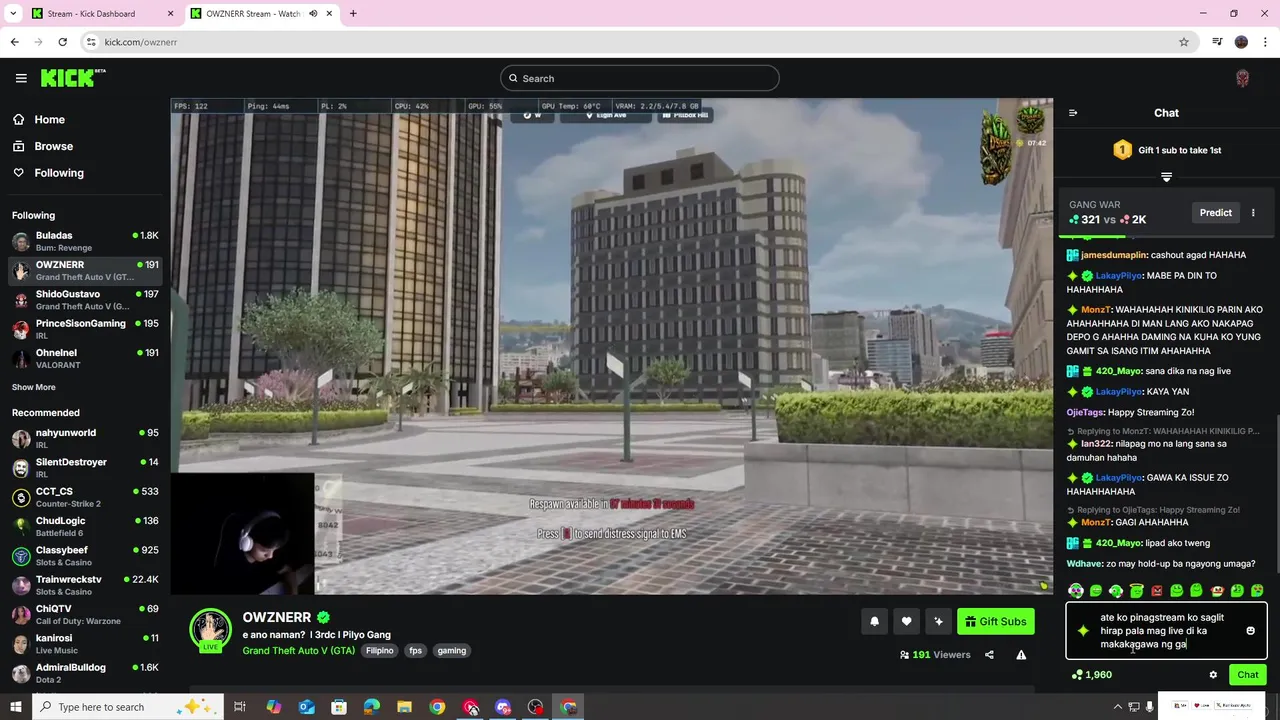
Task: Open the tab search dropdown arrow
Action: click(x=13, y=14)
